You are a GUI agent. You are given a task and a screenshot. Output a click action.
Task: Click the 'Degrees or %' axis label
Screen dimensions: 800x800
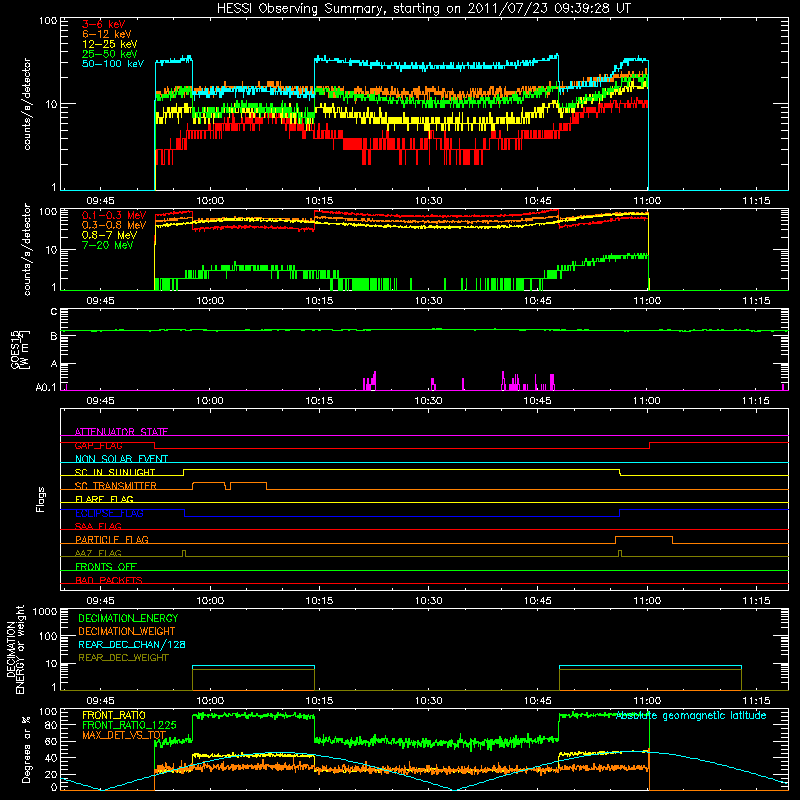coord(26,749)
